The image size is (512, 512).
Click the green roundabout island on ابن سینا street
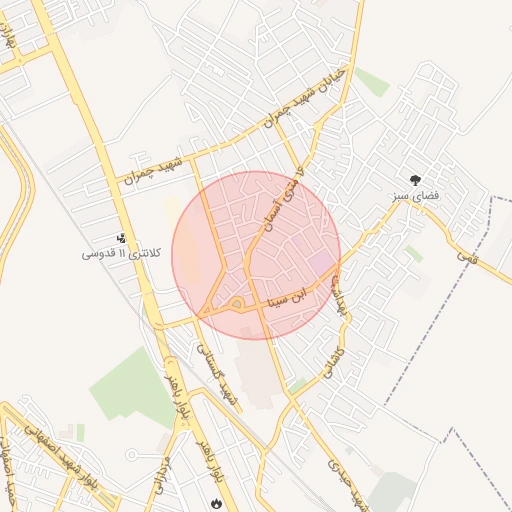237,304
